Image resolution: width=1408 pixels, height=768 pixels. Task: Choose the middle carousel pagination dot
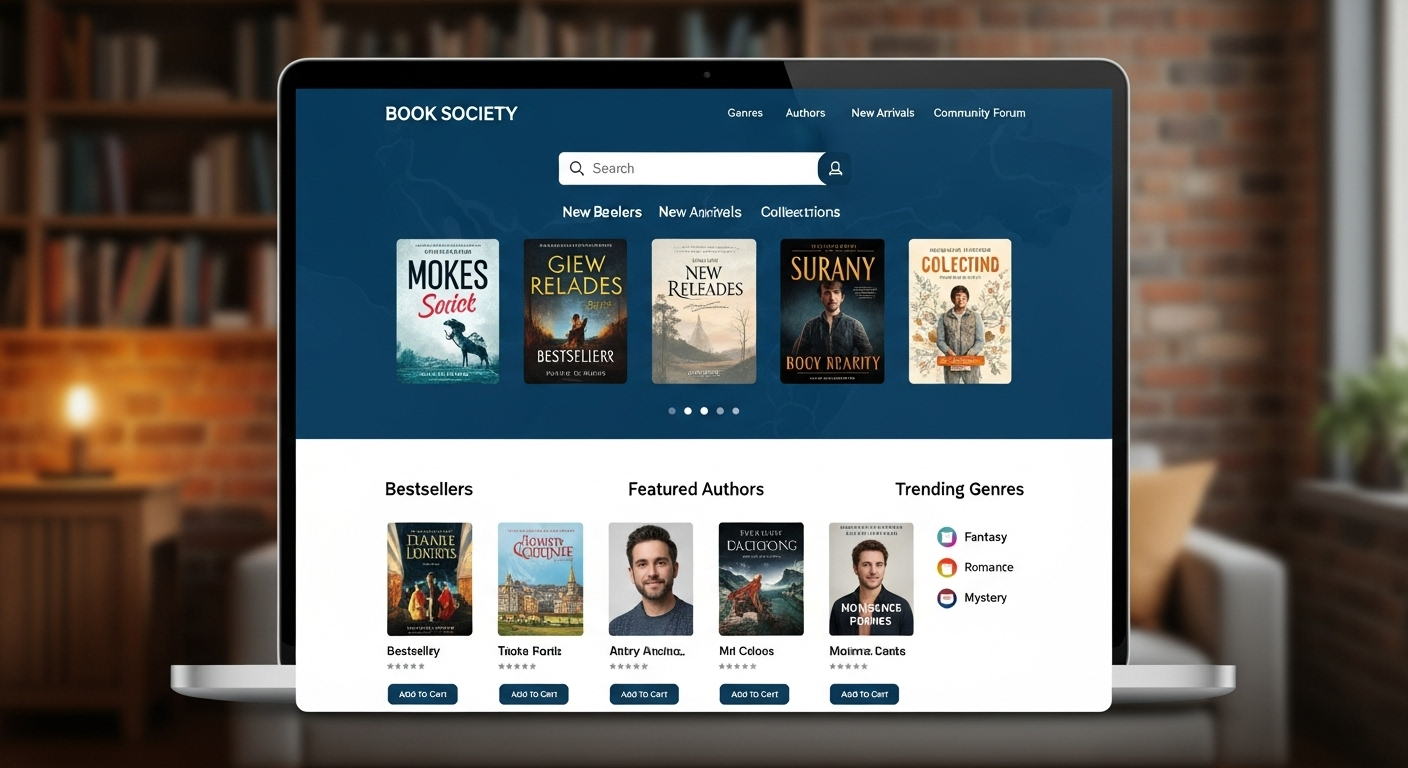click(704, 411)
